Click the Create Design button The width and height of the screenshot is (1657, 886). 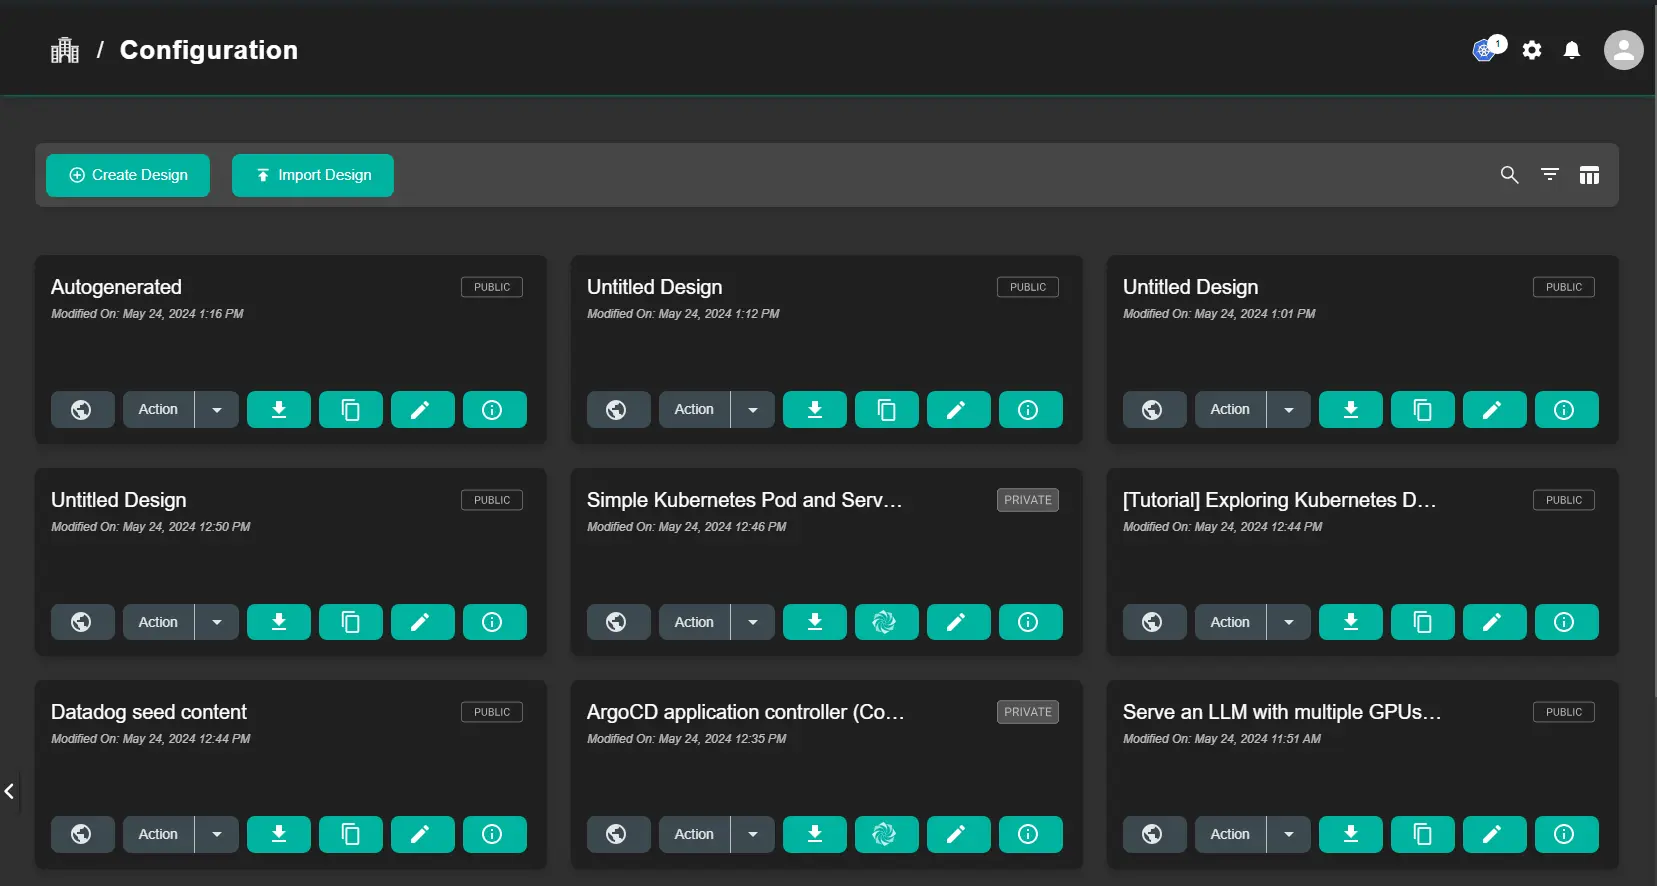tap(128, 175)
